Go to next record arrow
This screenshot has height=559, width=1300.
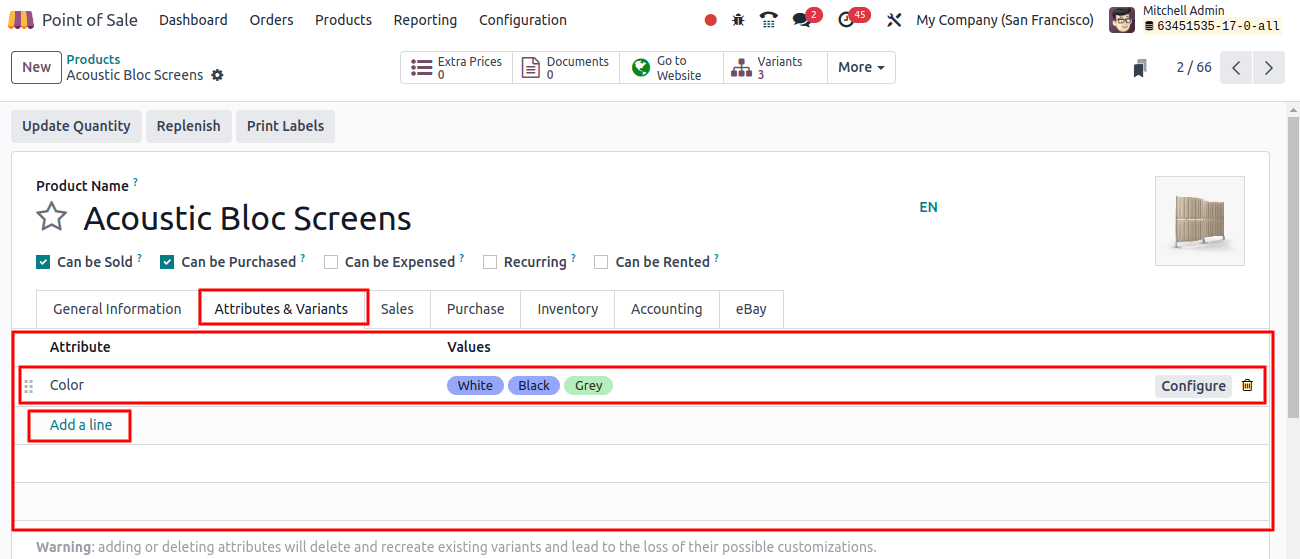1269,68
